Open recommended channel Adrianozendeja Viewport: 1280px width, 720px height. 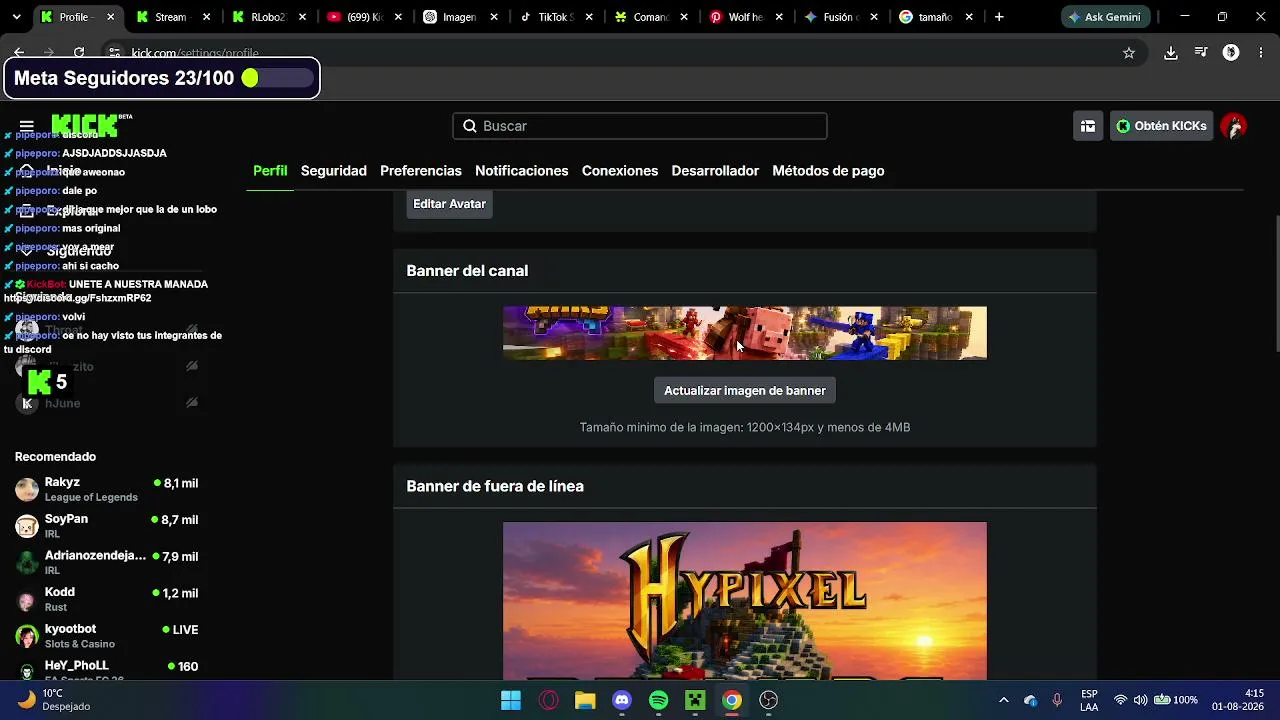pyautogui.click(x=107, y=563)
